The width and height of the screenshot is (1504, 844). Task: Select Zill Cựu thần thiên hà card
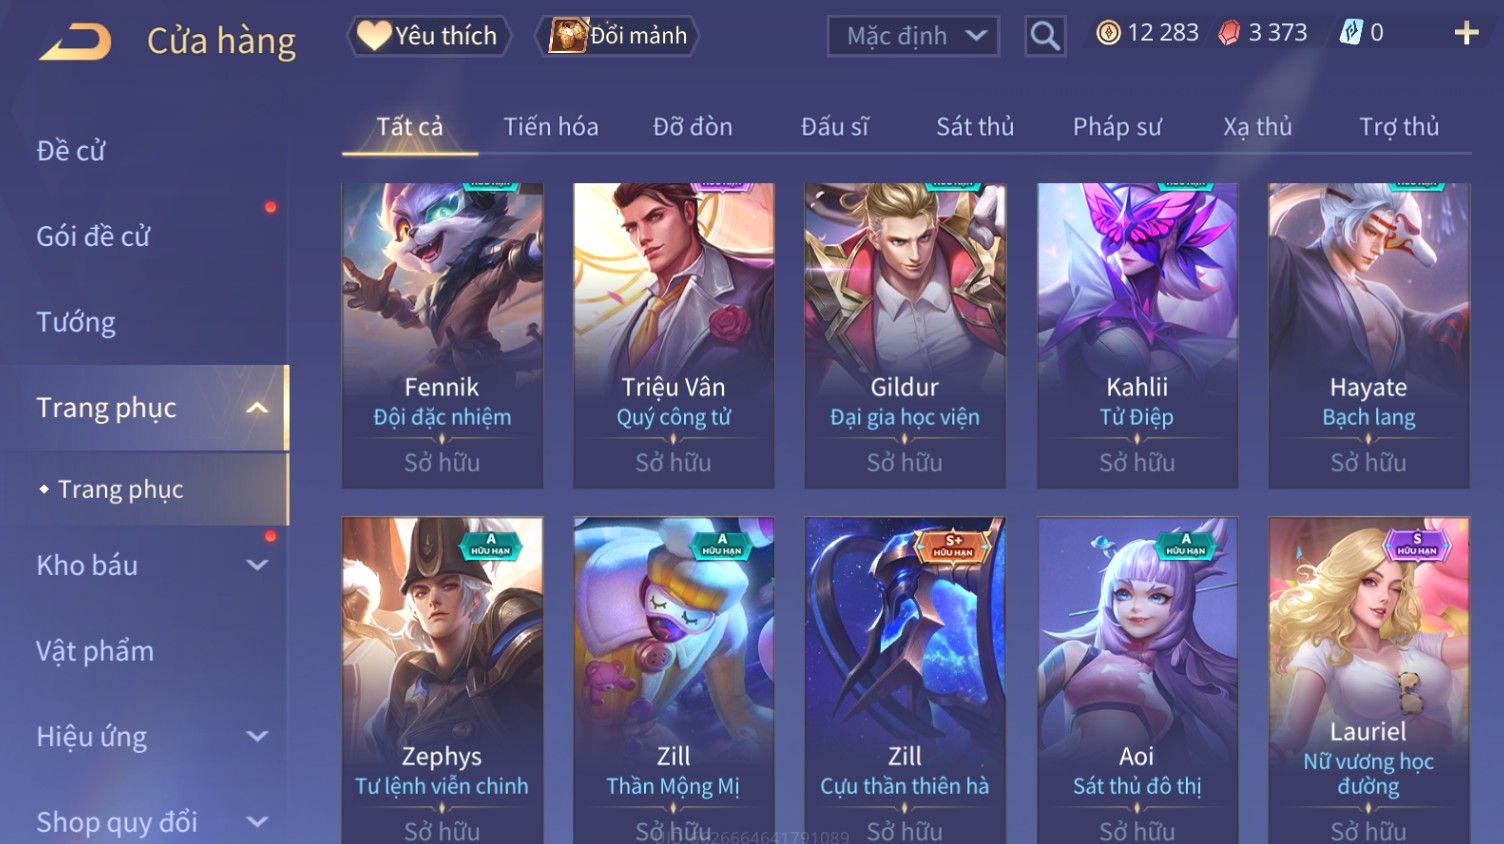point(905,680)
